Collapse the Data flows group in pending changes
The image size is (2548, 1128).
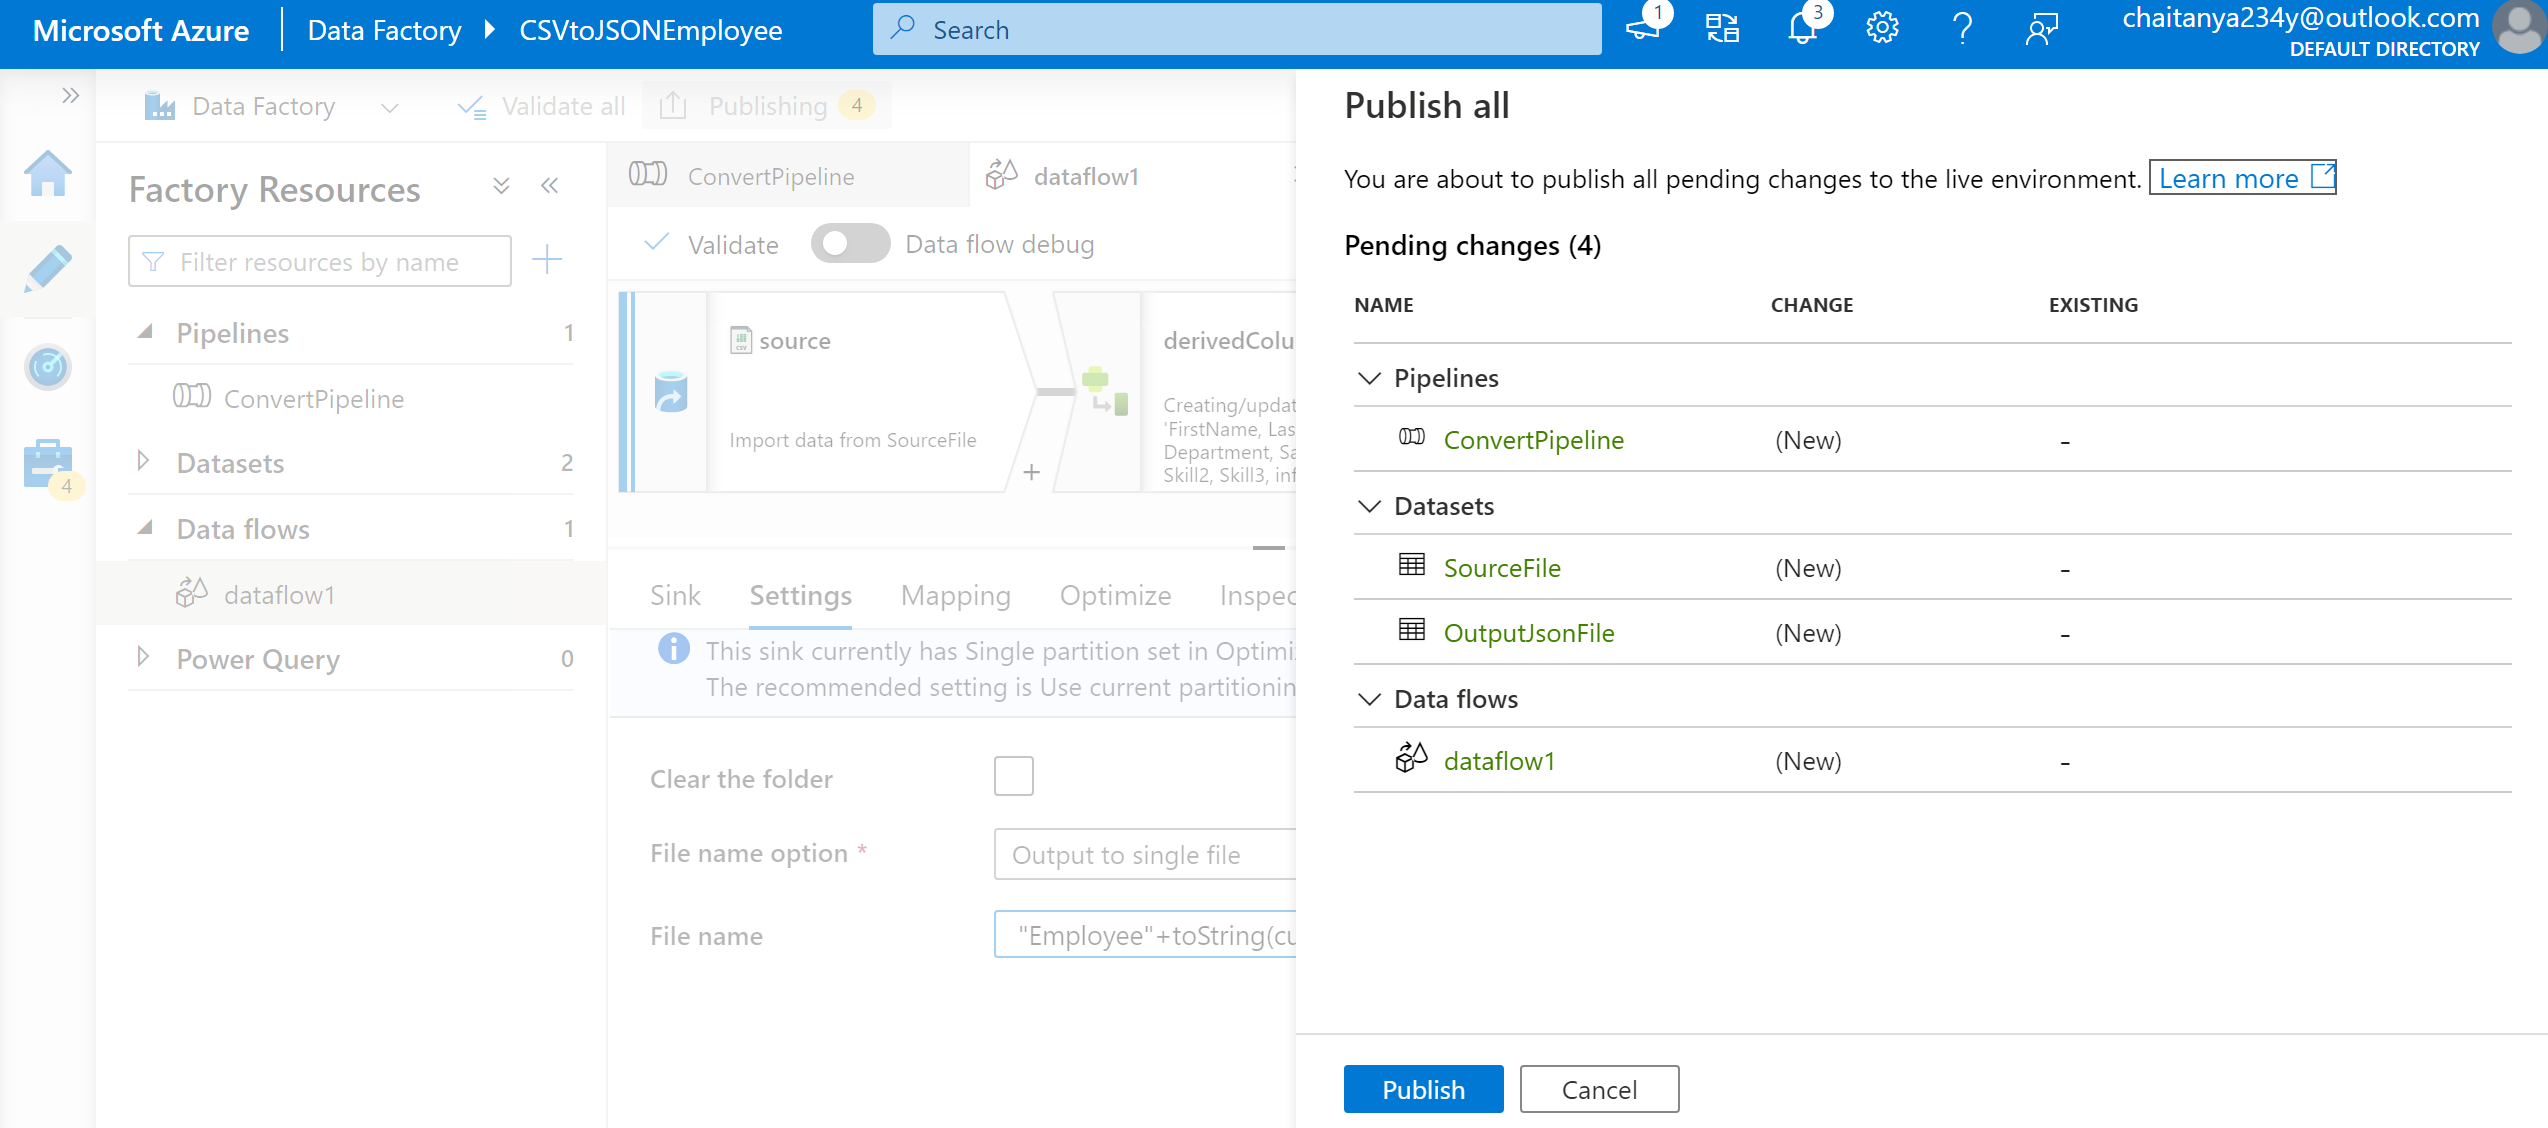[1369, 699]
